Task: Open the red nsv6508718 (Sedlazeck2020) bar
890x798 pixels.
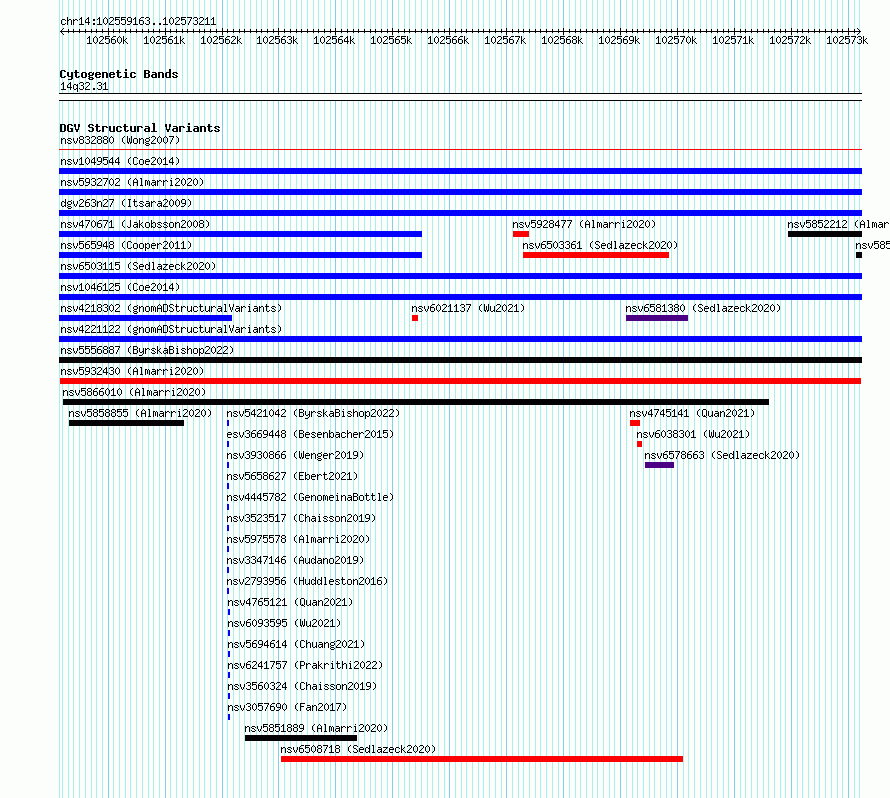Action: (x=482, y=759)
